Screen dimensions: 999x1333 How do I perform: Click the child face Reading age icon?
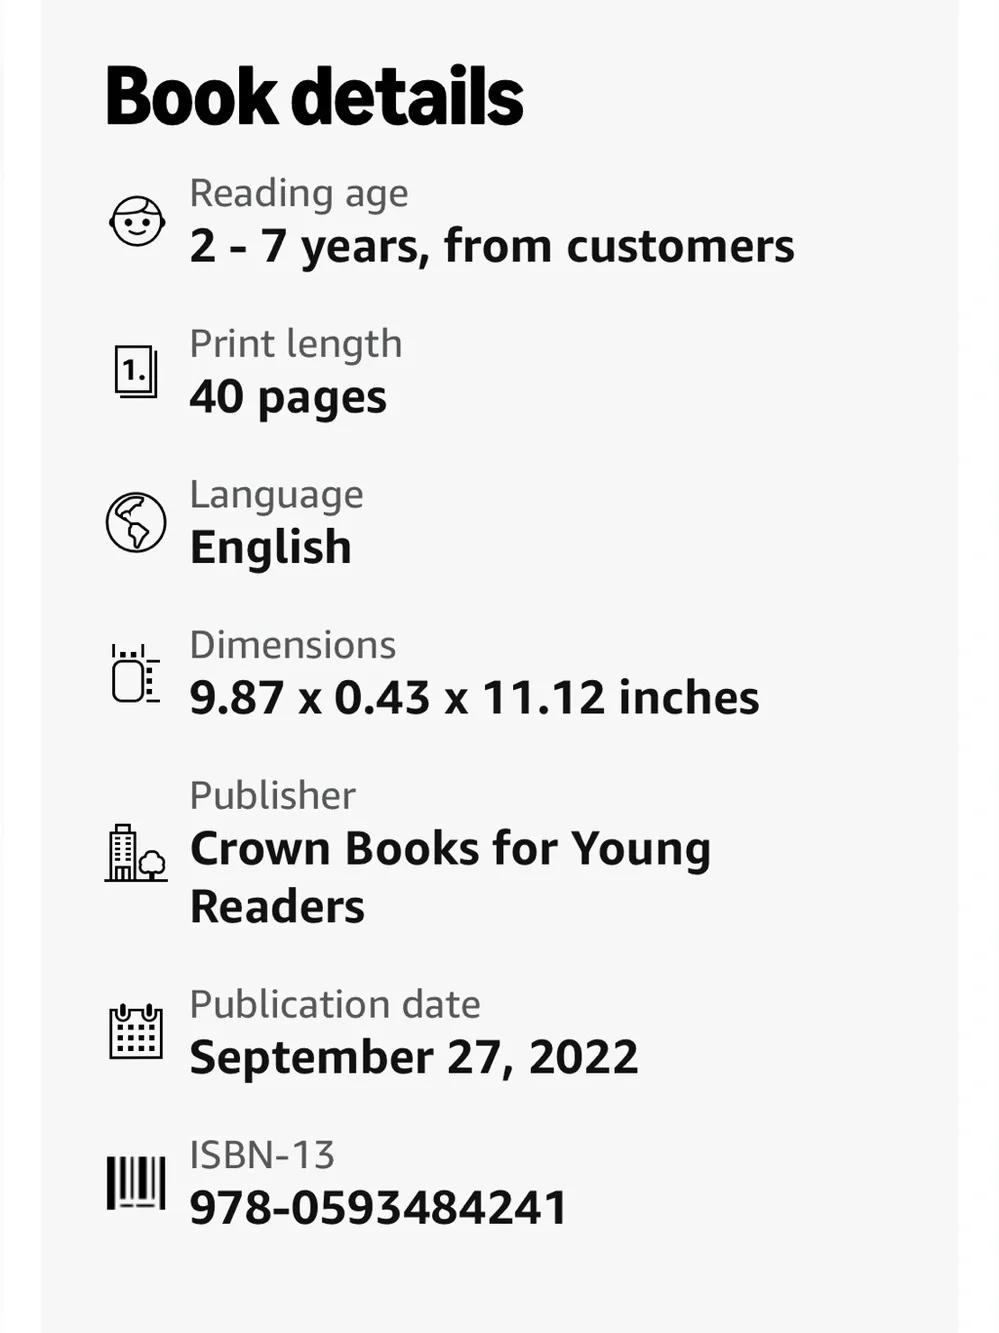tap(137, 221)
